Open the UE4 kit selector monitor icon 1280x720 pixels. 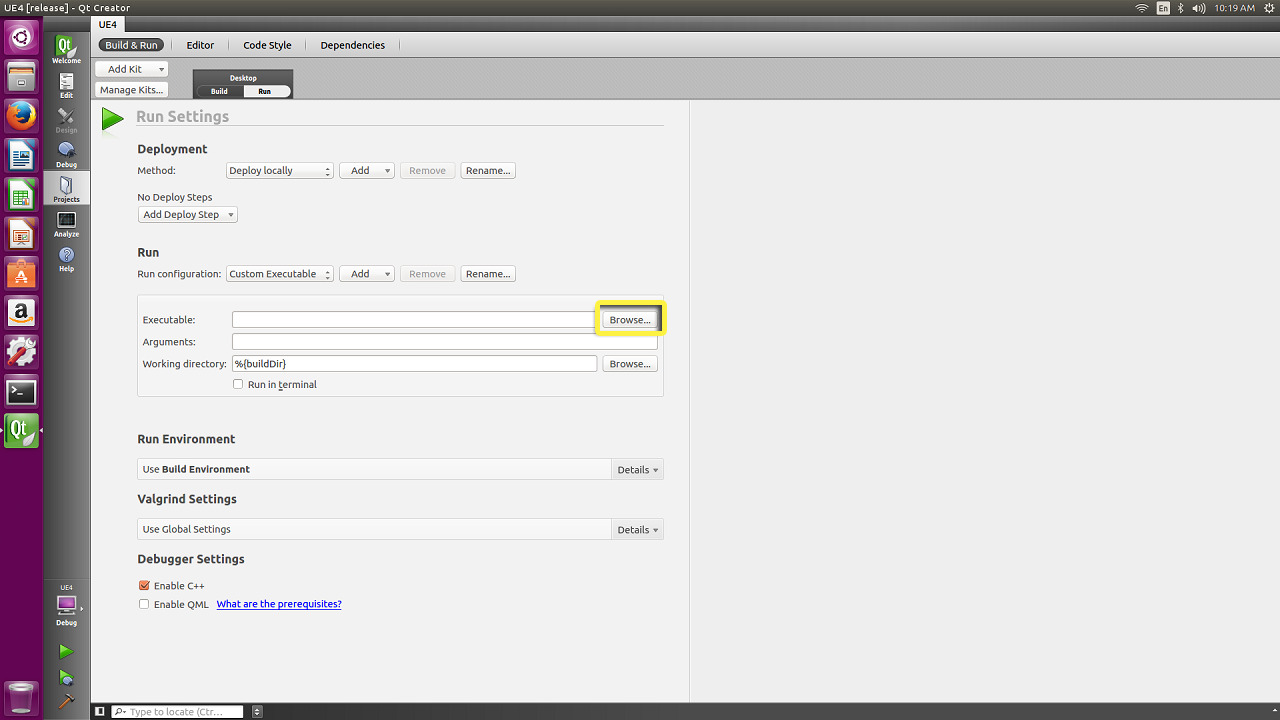pyautogui.click(x=66, y=606)
